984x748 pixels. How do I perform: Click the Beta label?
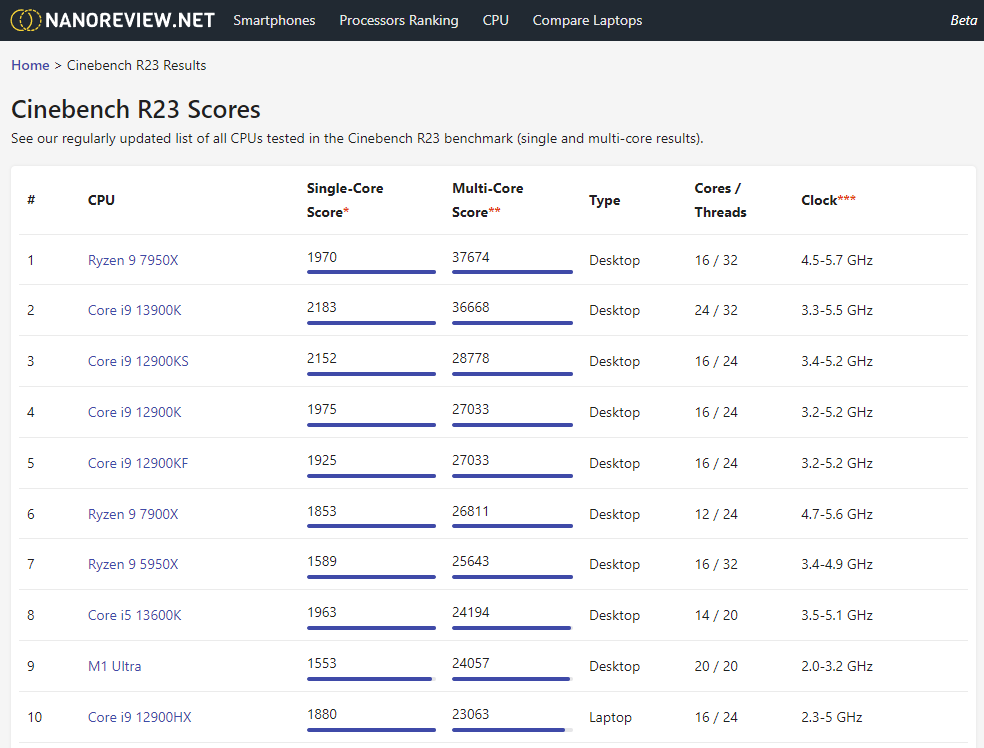(963, 20)
